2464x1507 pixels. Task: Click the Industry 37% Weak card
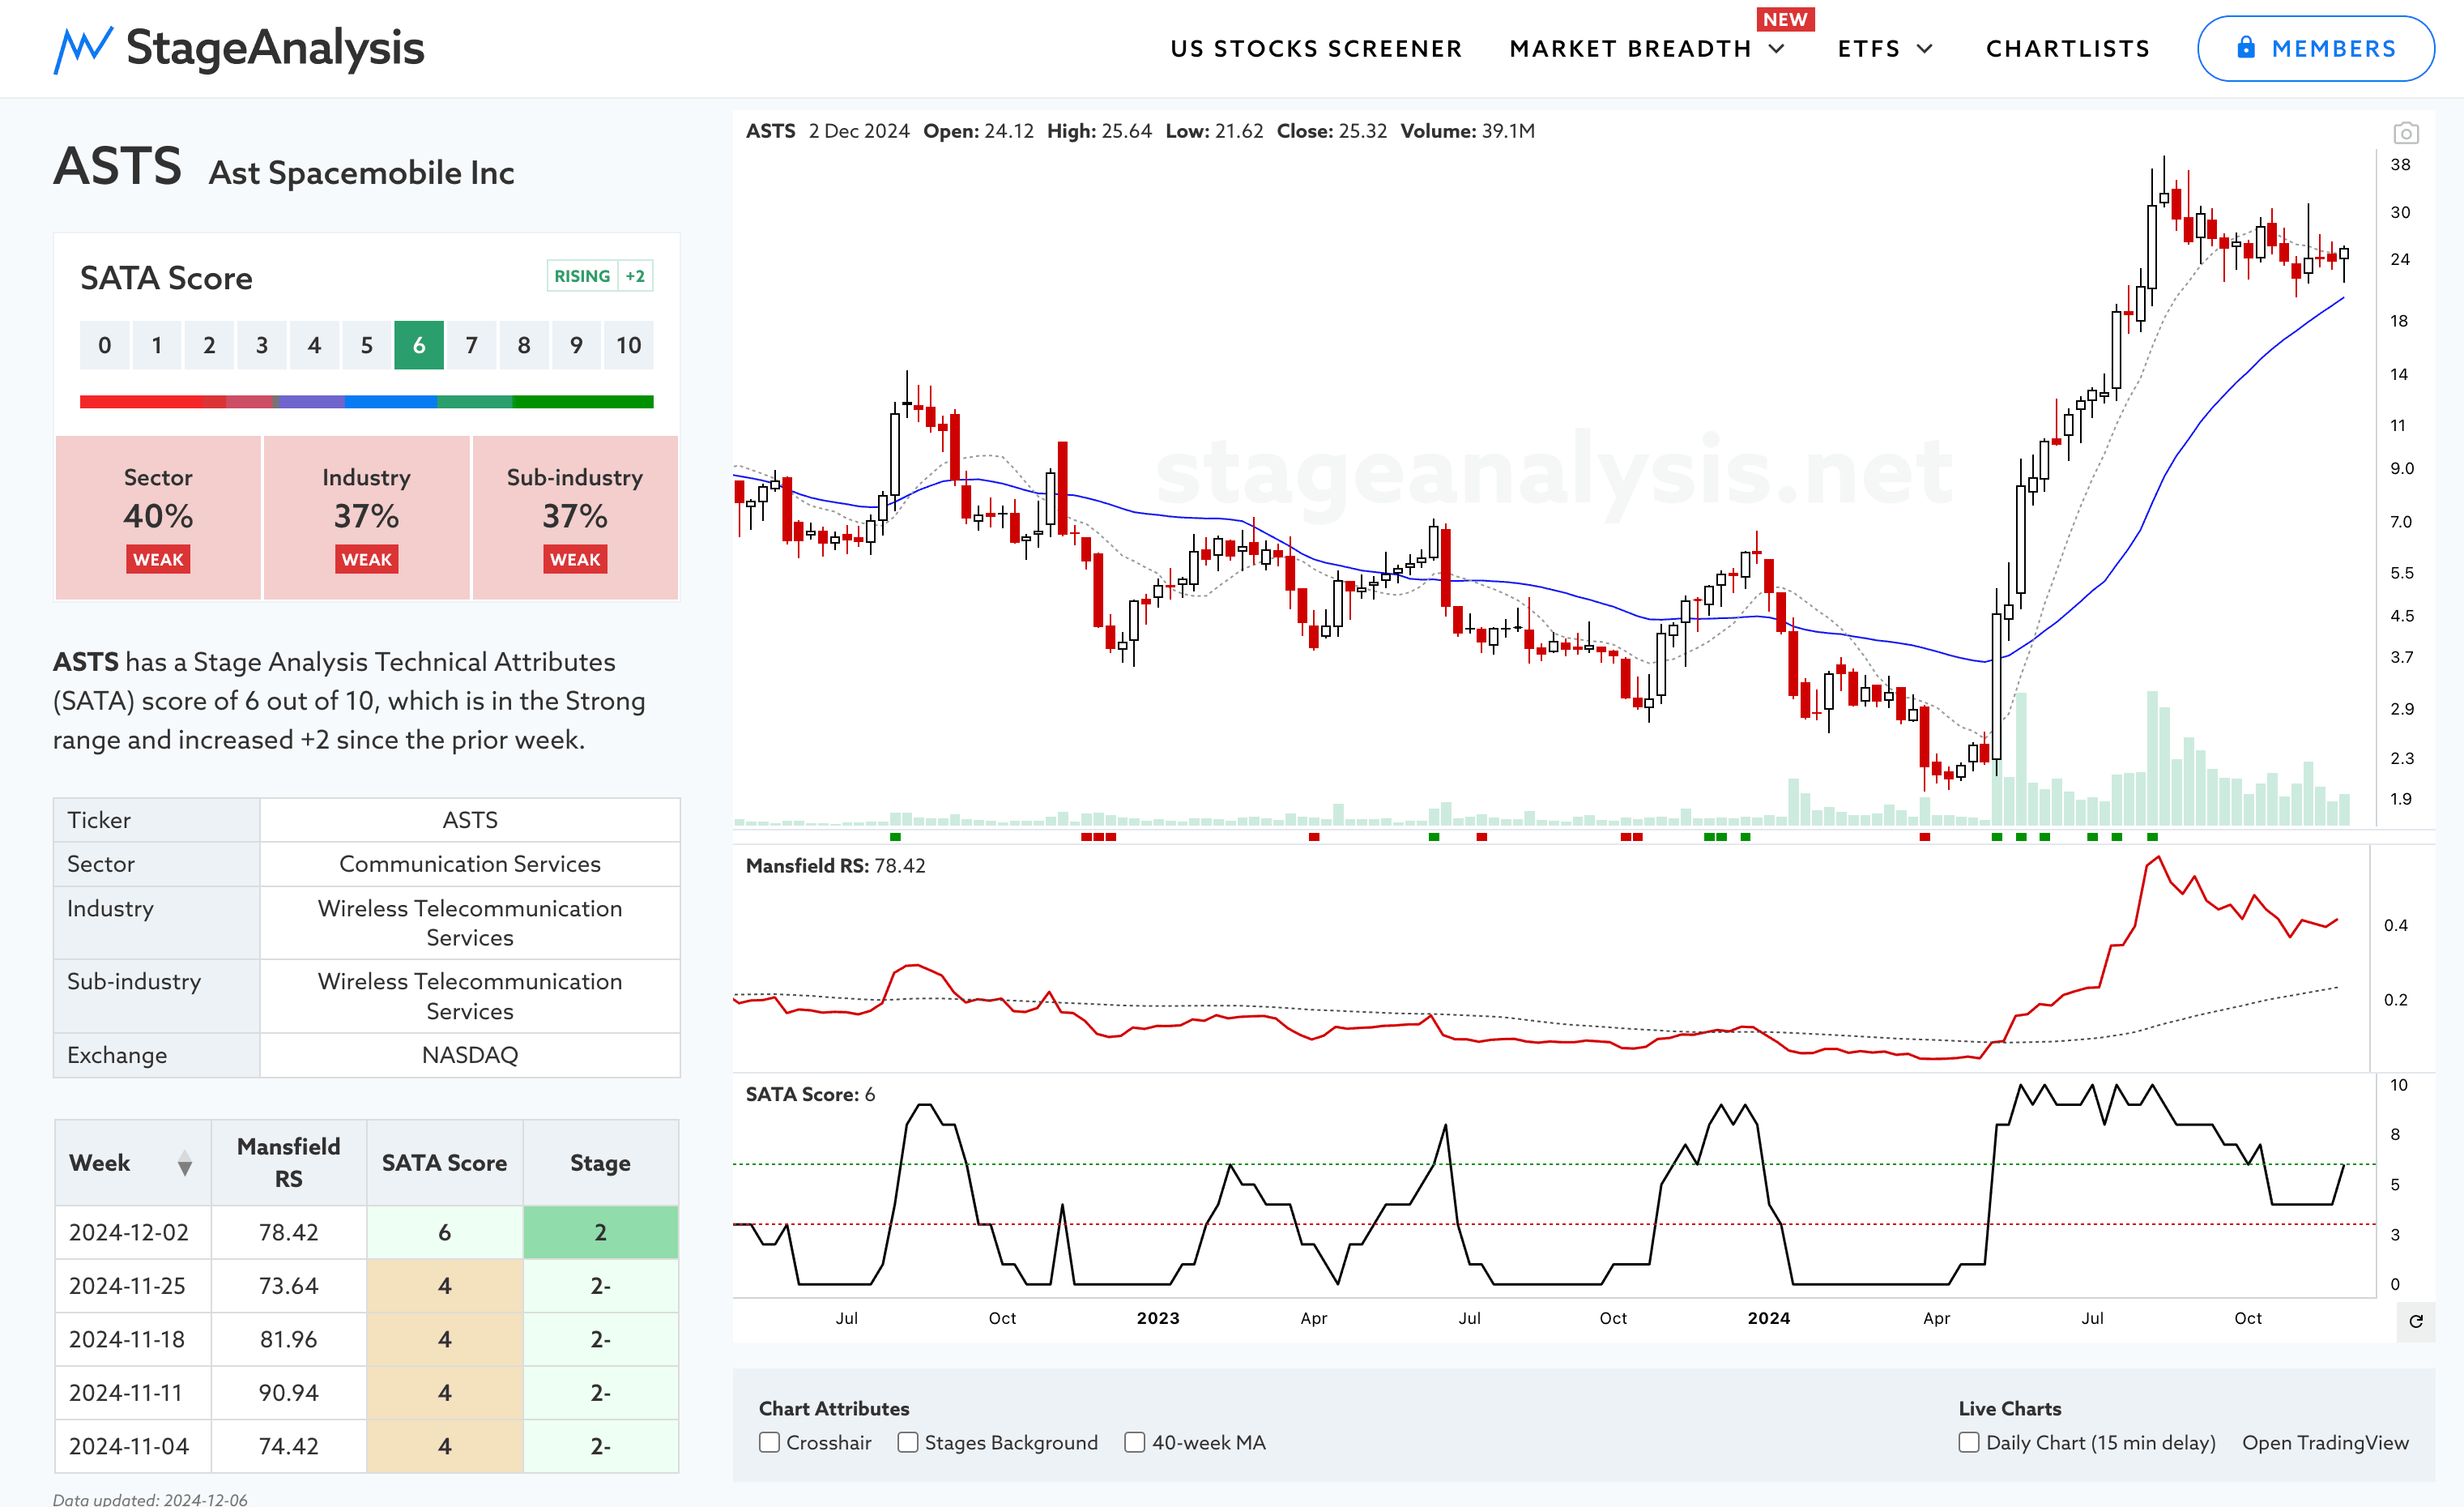pyautogui.click(x=366, y=517)
